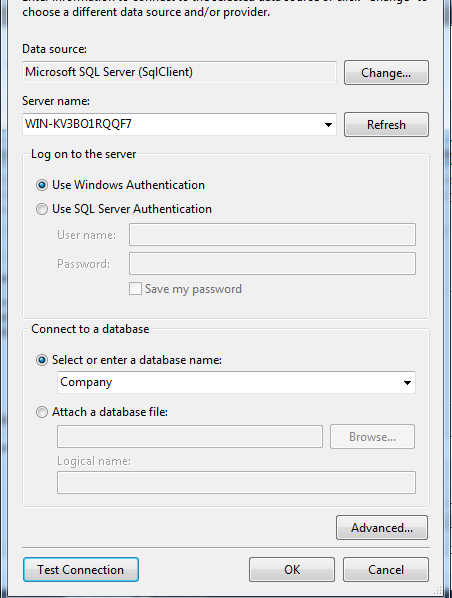
Task: Click inside the Server name text box
Action: pos(172,124)
